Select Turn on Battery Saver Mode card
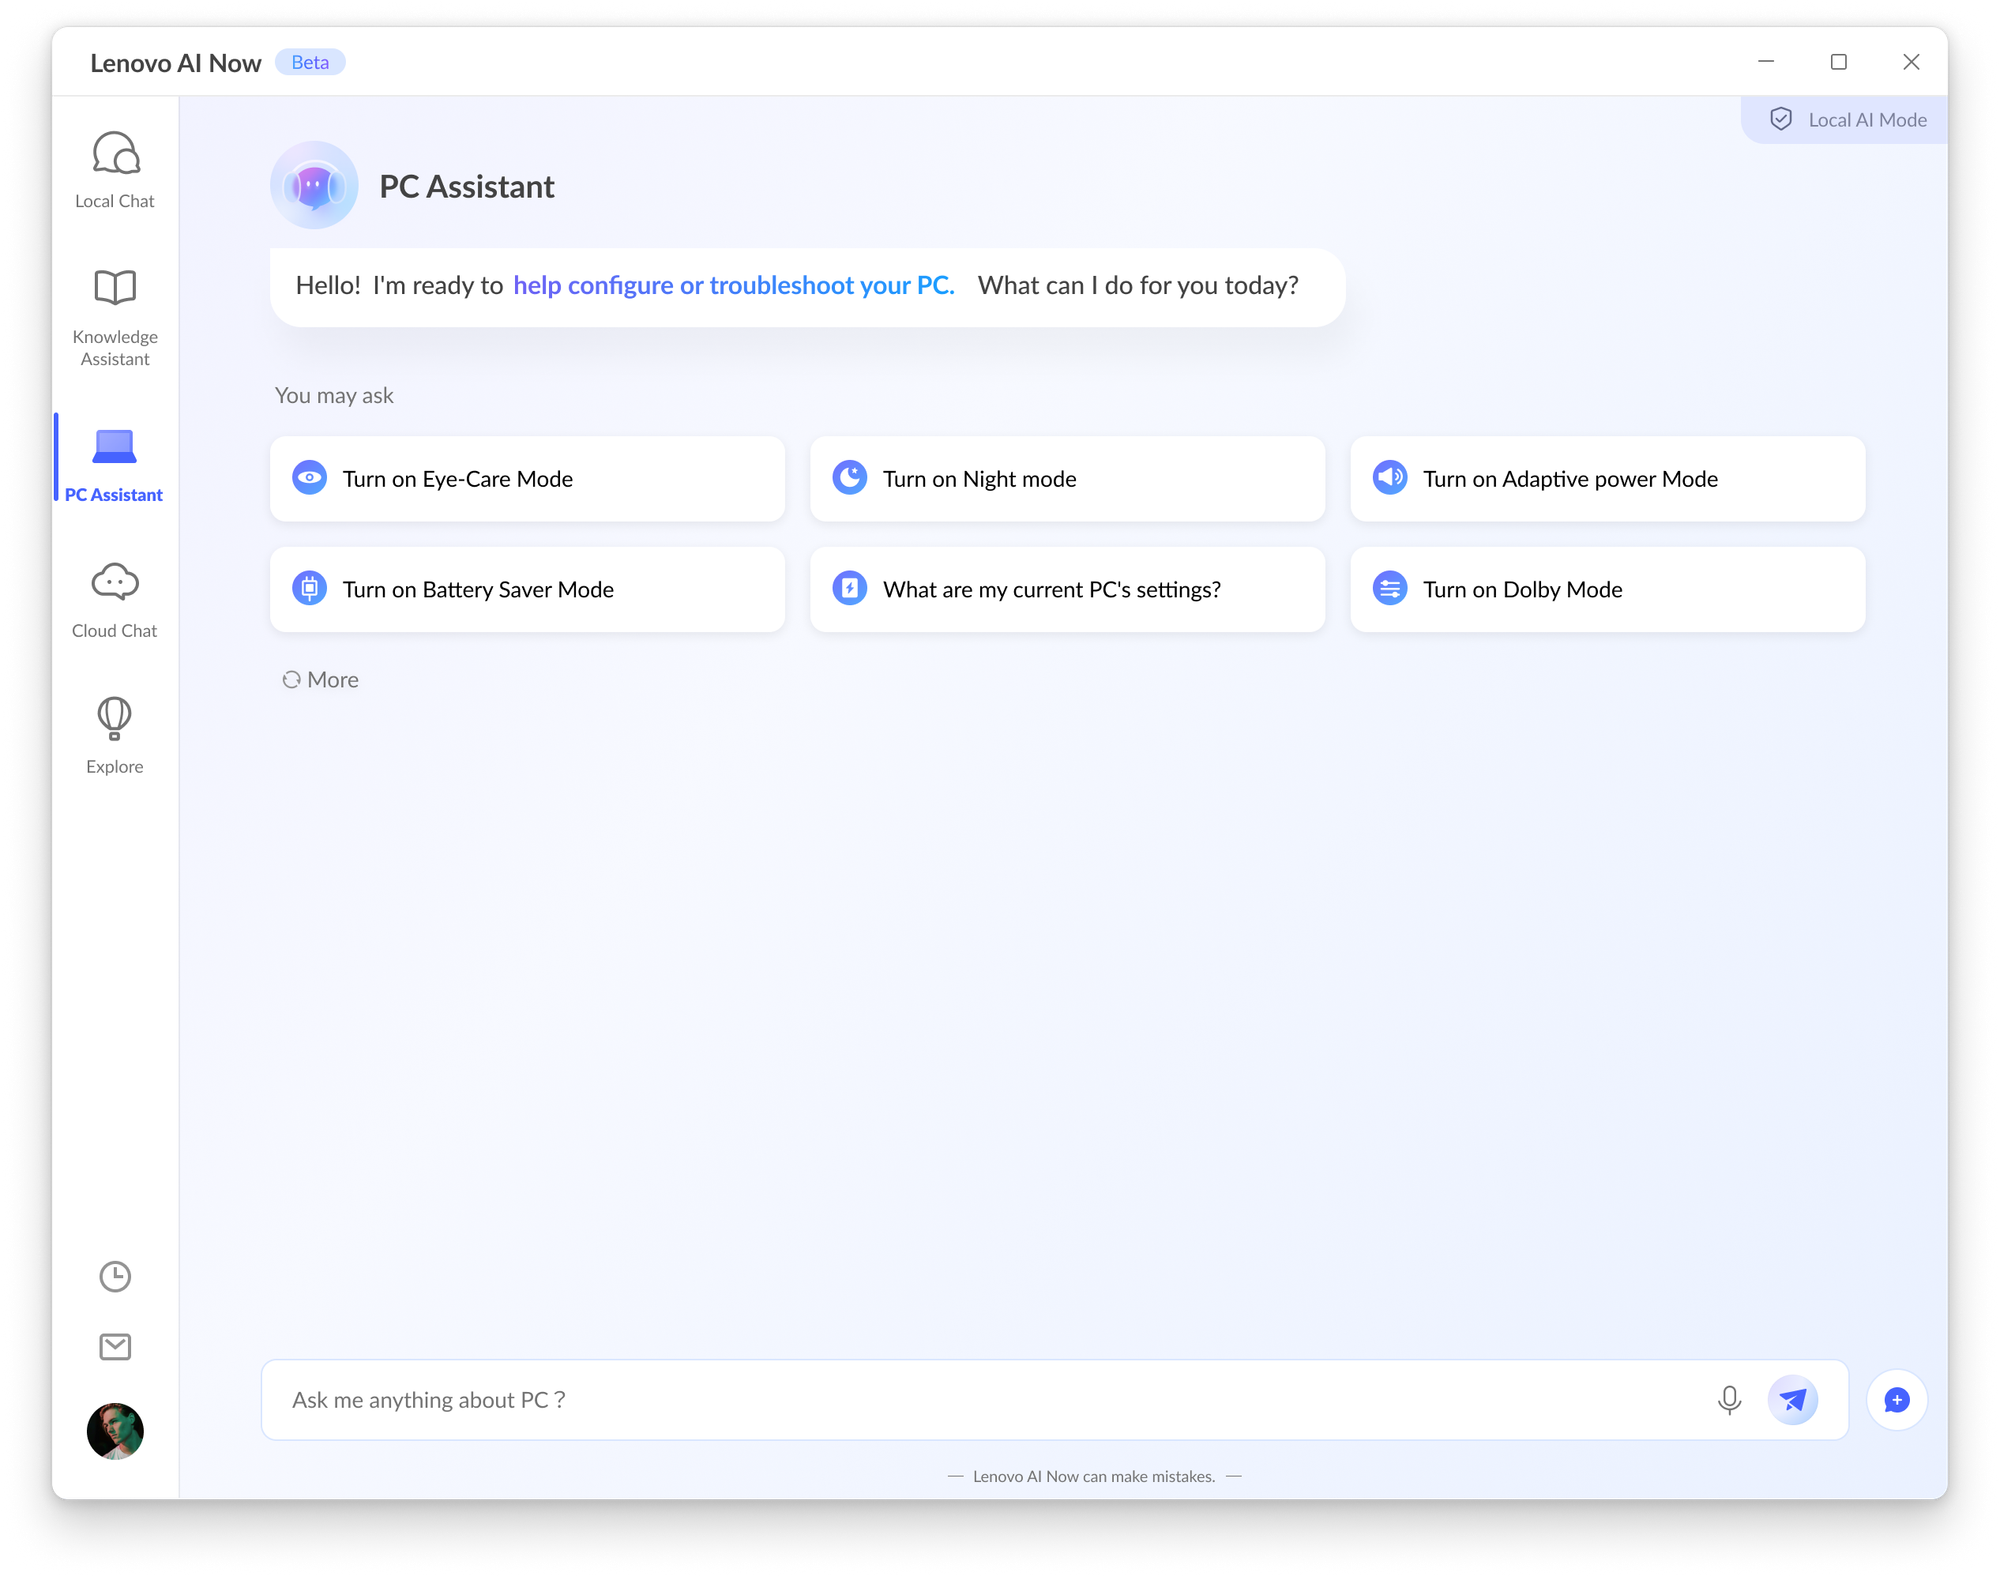The image size is (2000, 1577). [x=527, y=589]
